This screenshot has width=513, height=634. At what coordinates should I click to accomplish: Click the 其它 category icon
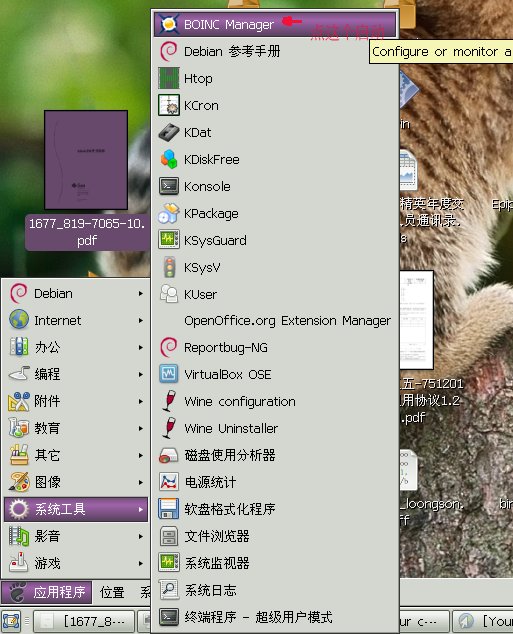click(x=19, y=455)
